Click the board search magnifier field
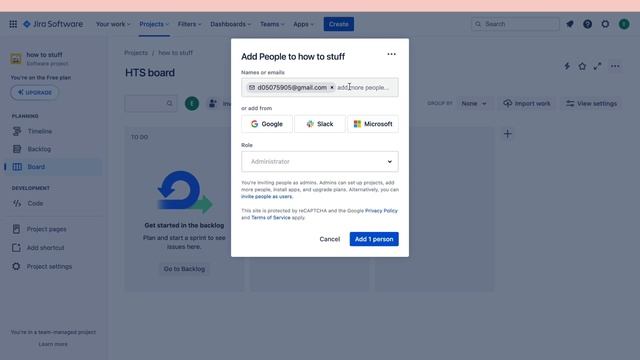 (151, 103)
